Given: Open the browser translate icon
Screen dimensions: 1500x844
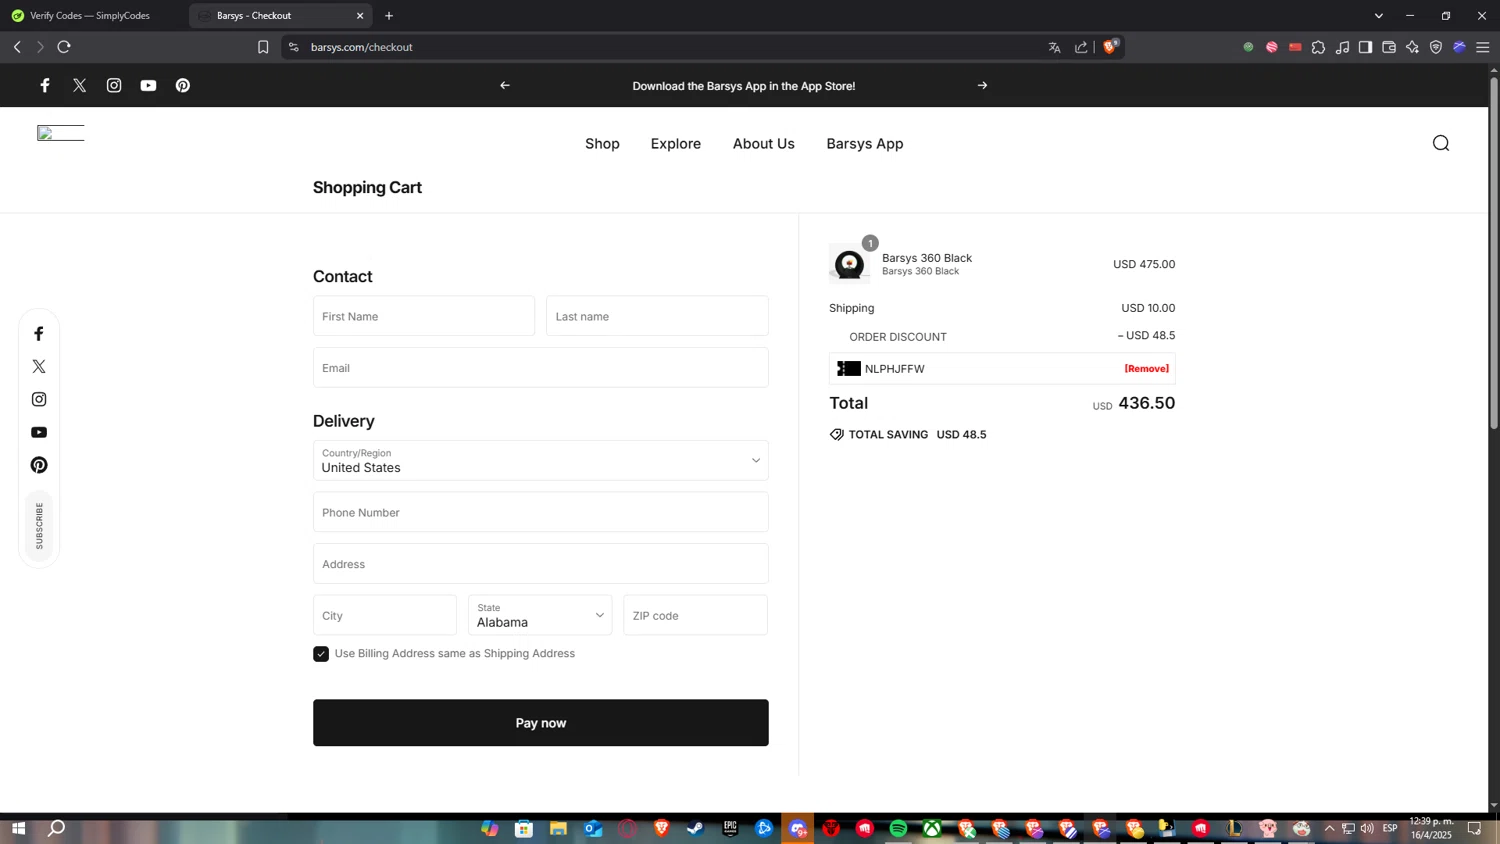Looking at the screenshot, I should click(1054, 47).
